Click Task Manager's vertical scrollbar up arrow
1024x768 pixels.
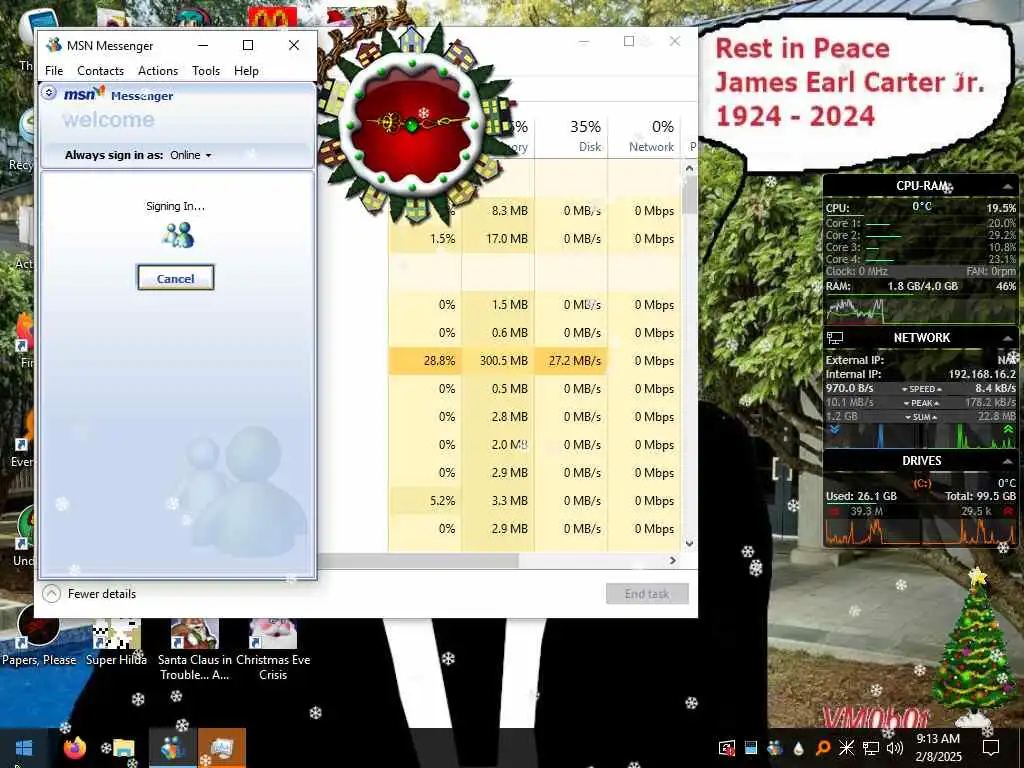pyautogui.click(x=689, y=168)
